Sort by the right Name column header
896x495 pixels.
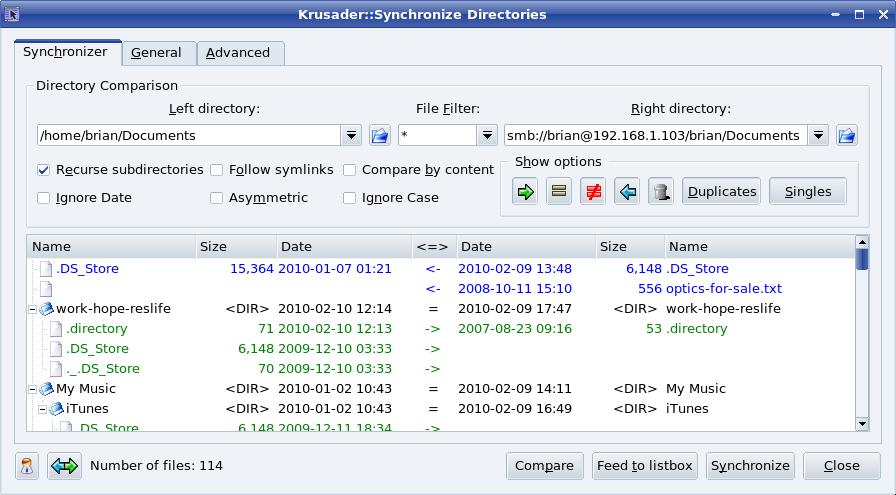pos(759,246)
